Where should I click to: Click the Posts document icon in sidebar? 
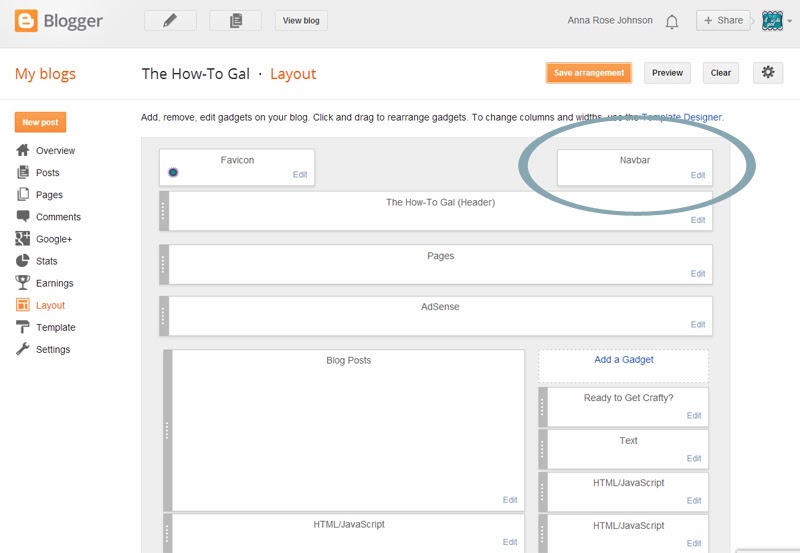(x=22, y=172)
